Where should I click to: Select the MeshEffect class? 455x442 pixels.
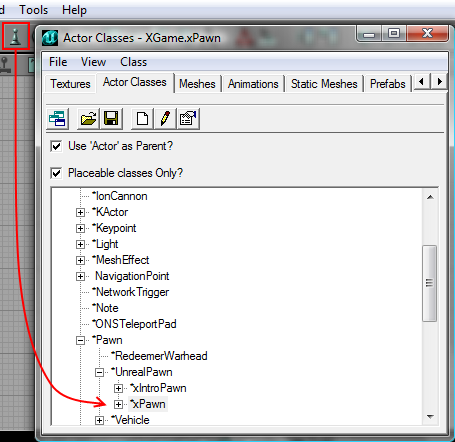click(121, 260)
